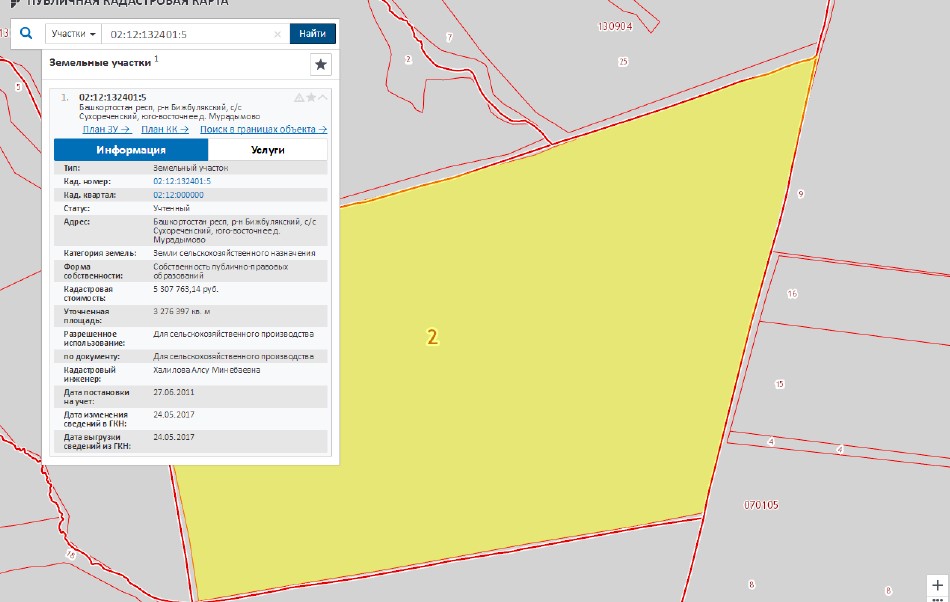Open the Участки search type dropdown

pos(74,34)
